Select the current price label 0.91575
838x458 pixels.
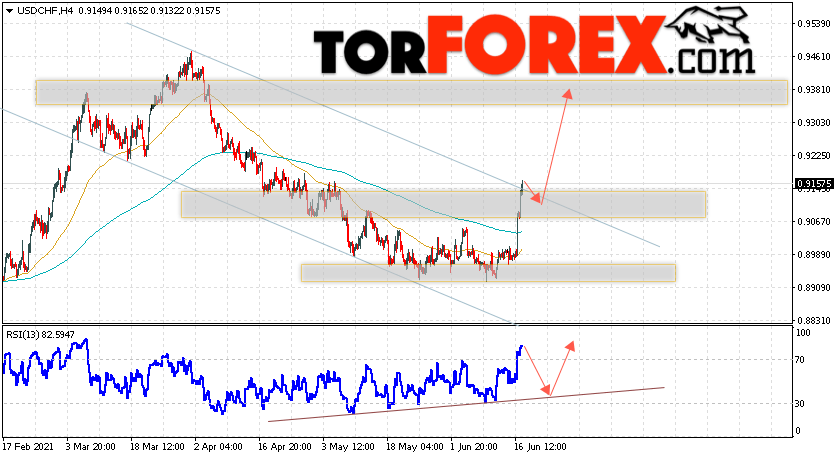point(814,184)
